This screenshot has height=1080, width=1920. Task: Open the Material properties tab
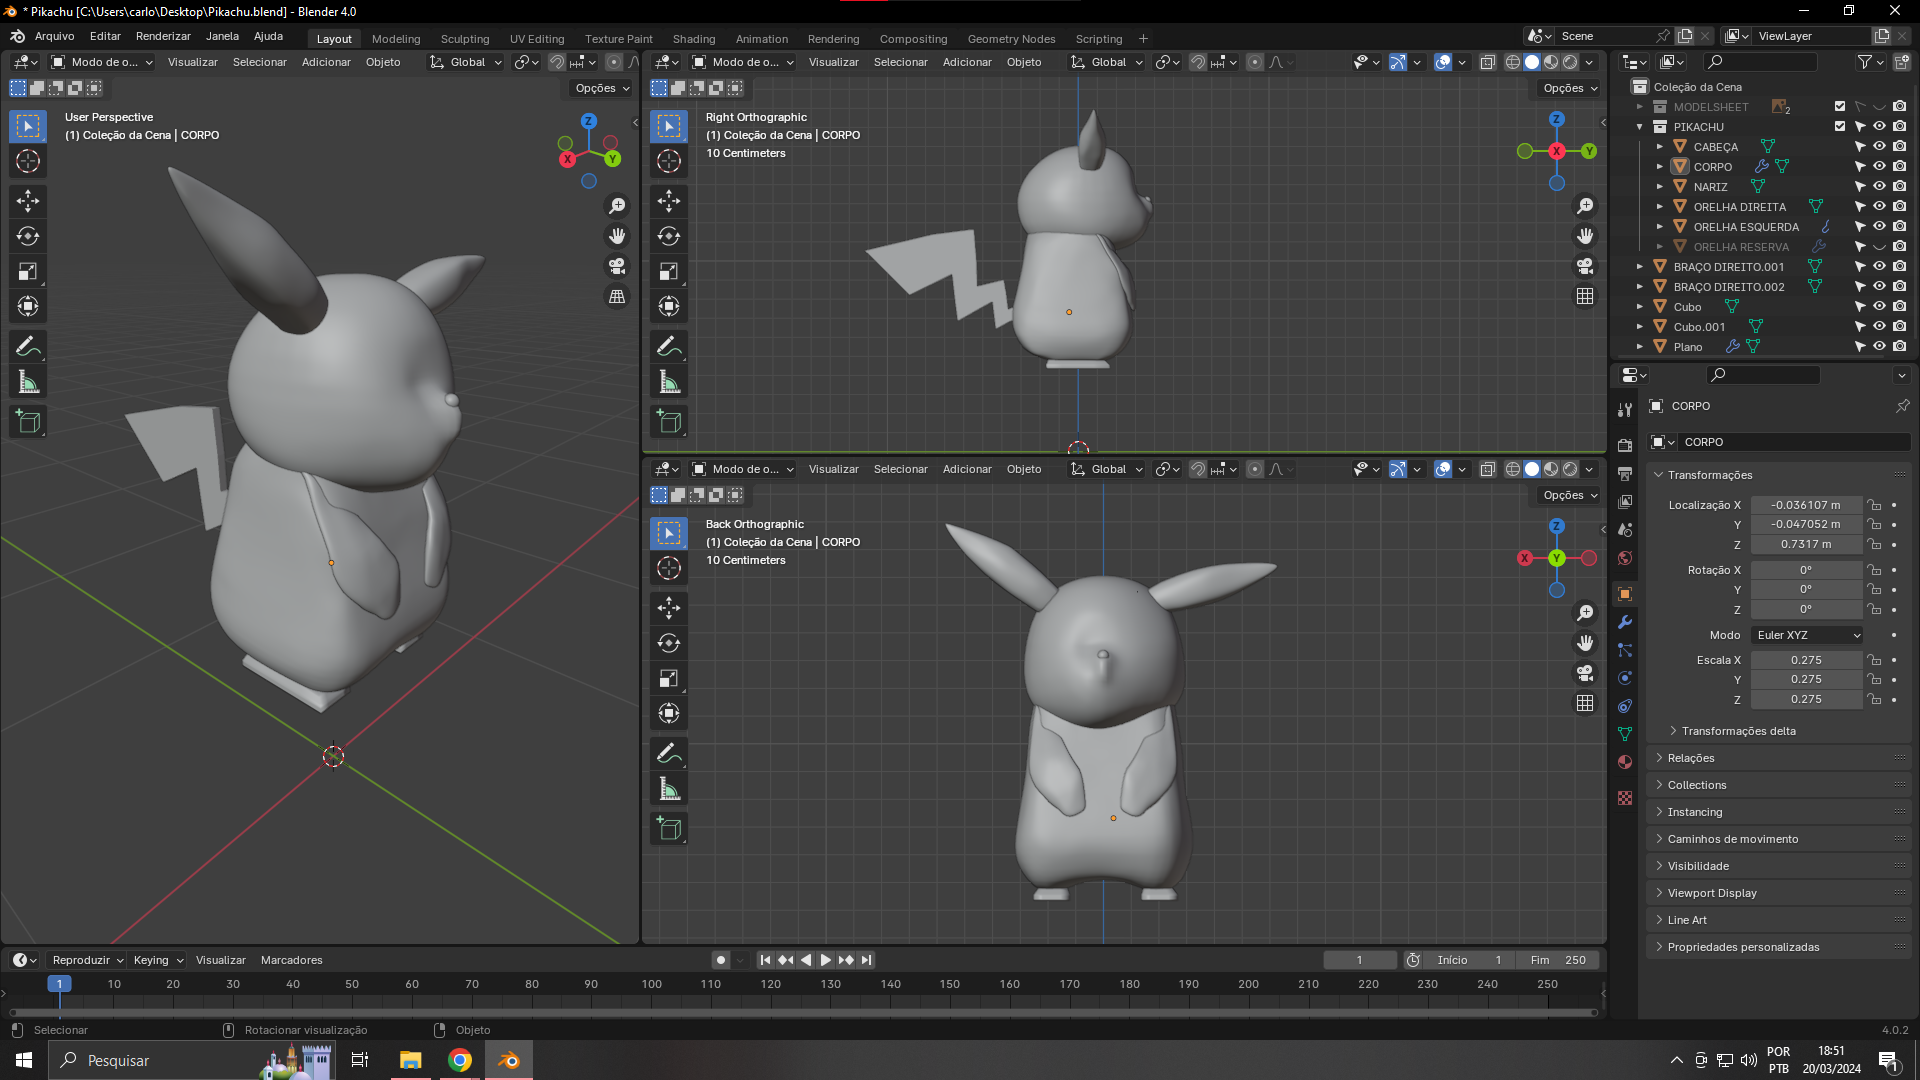click(1625, 762)
